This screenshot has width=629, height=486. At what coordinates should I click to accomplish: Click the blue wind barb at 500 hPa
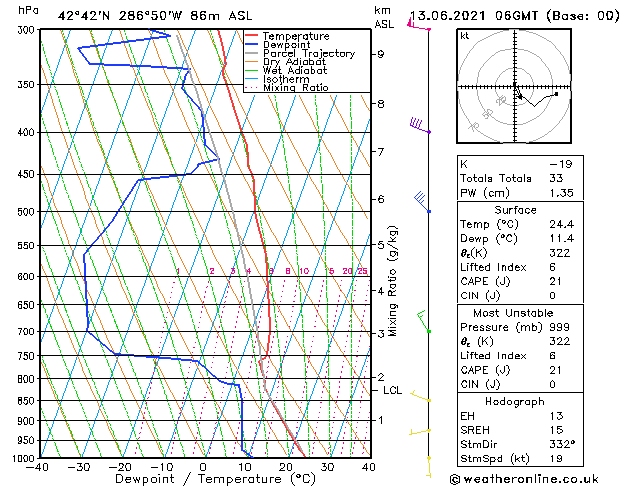coord(422,202)
